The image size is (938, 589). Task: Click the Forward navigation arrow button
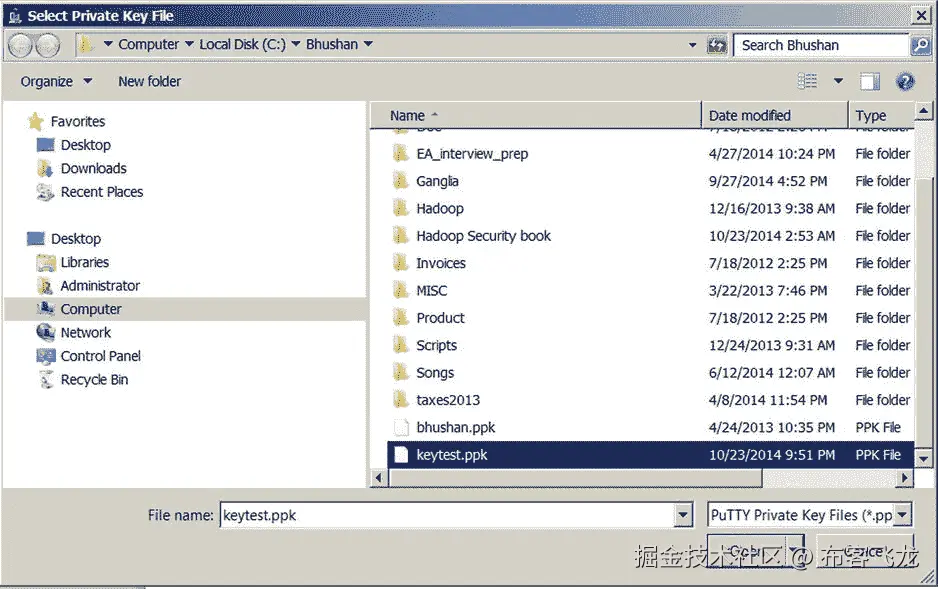pos(48,45)
